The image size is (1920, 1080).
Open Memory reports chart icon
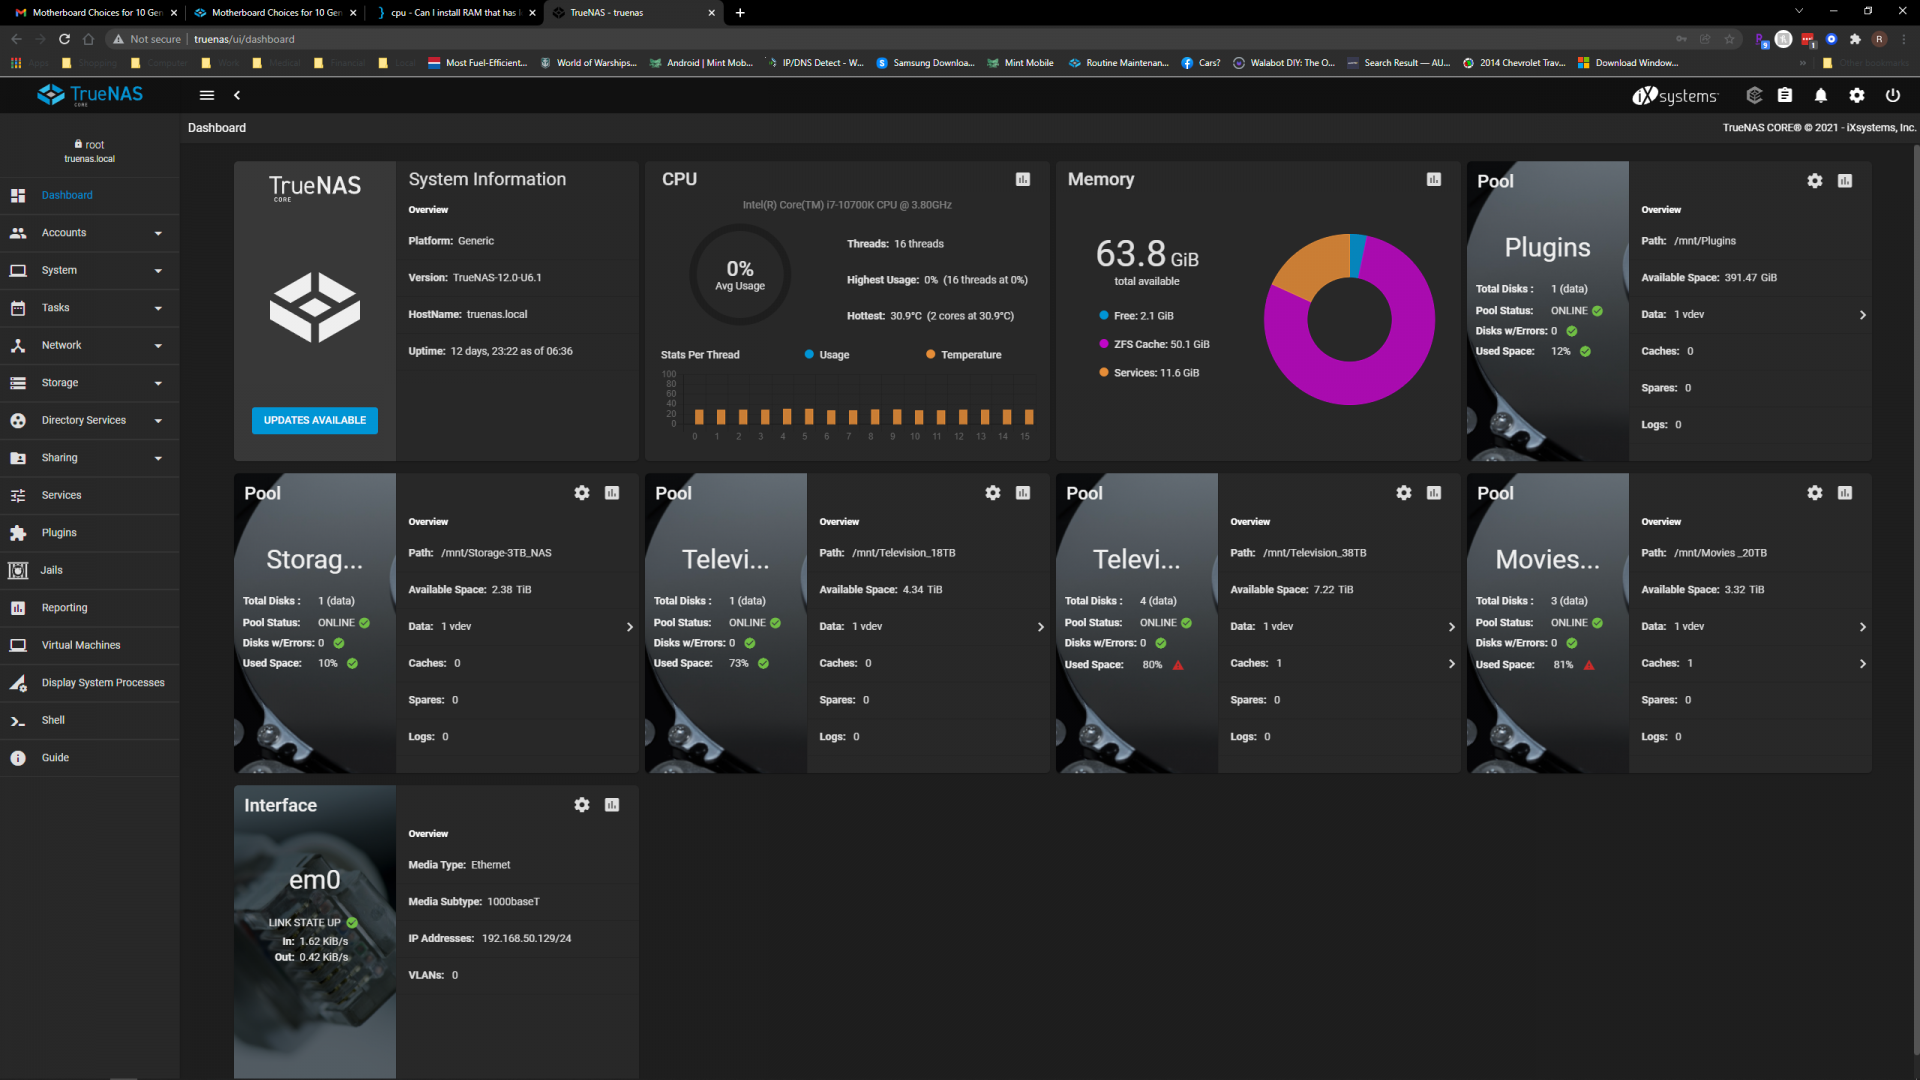click(1434, 179)
